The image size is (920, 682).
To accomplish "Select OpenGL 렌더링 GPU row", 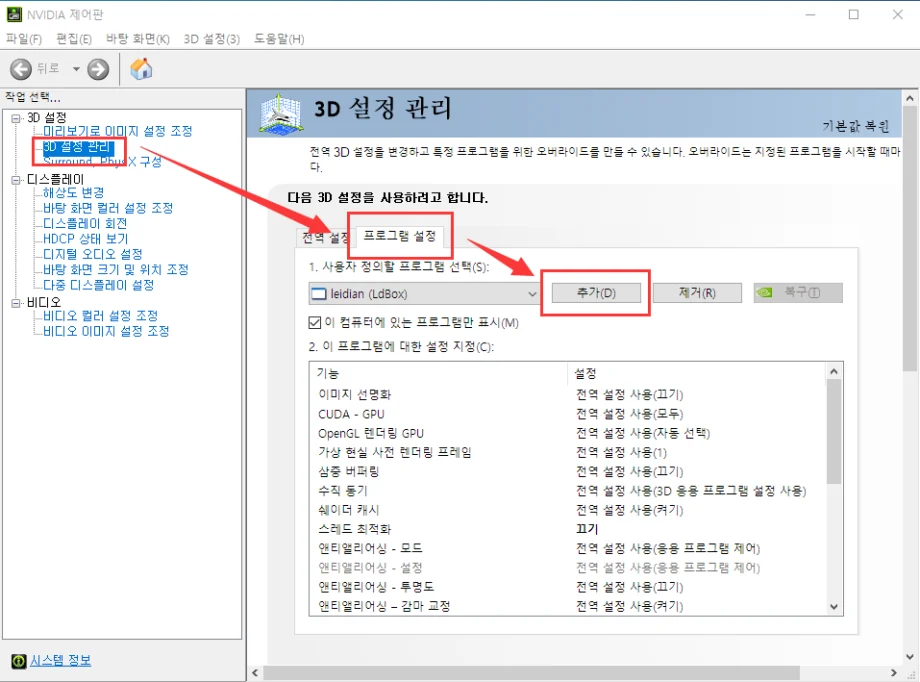I will click(x=567, y=433).
